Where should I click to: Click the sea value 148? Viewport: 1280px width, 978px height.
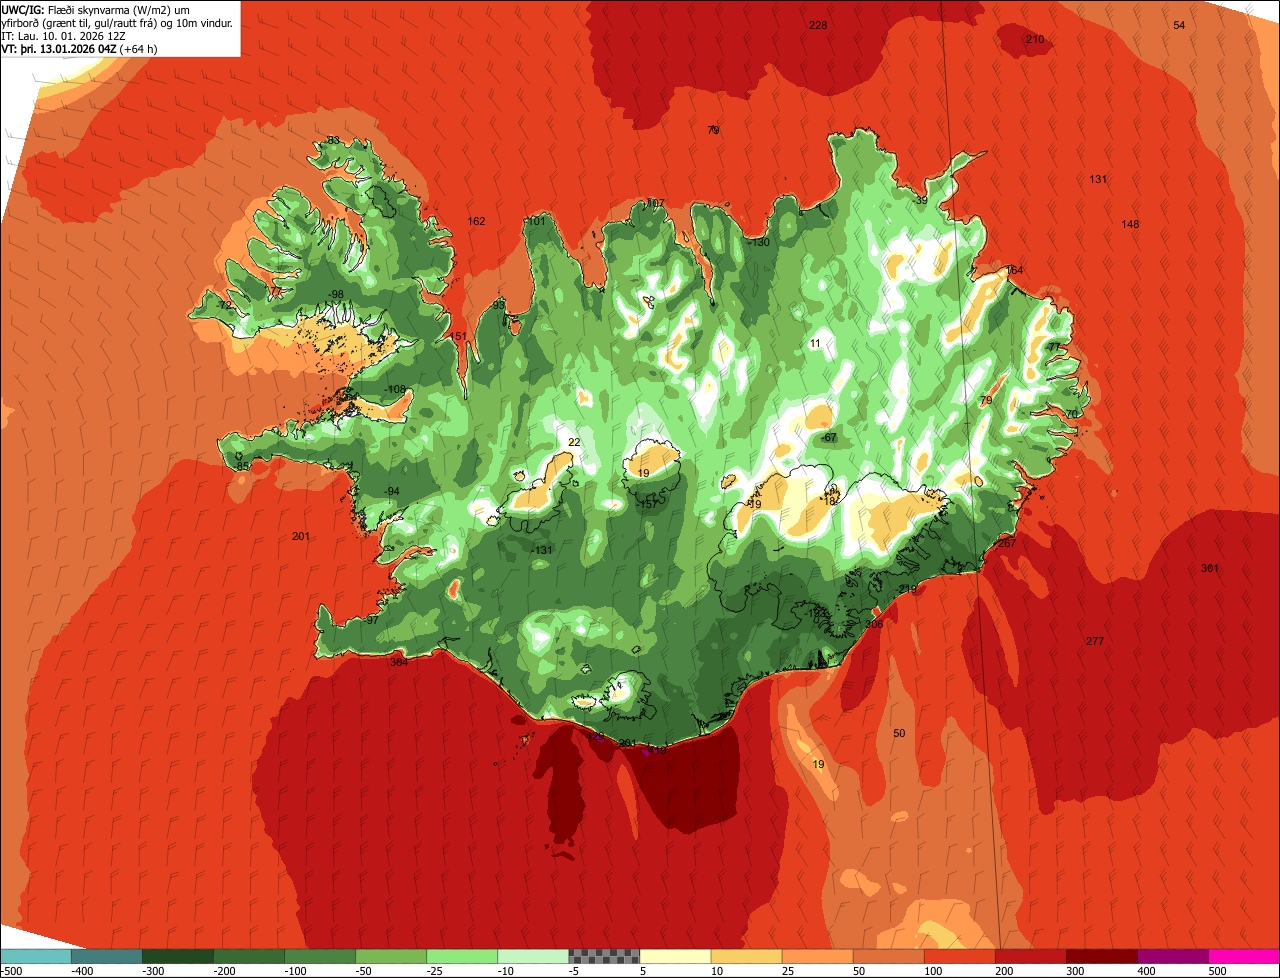click(x=1130, y=224)
